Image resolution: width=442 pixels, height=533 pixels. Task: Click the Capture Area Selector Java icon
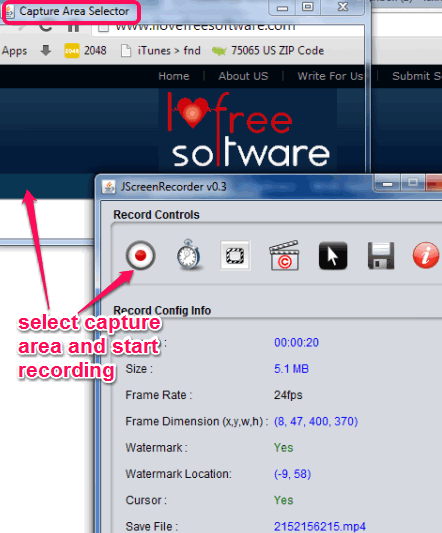[10, 11]
